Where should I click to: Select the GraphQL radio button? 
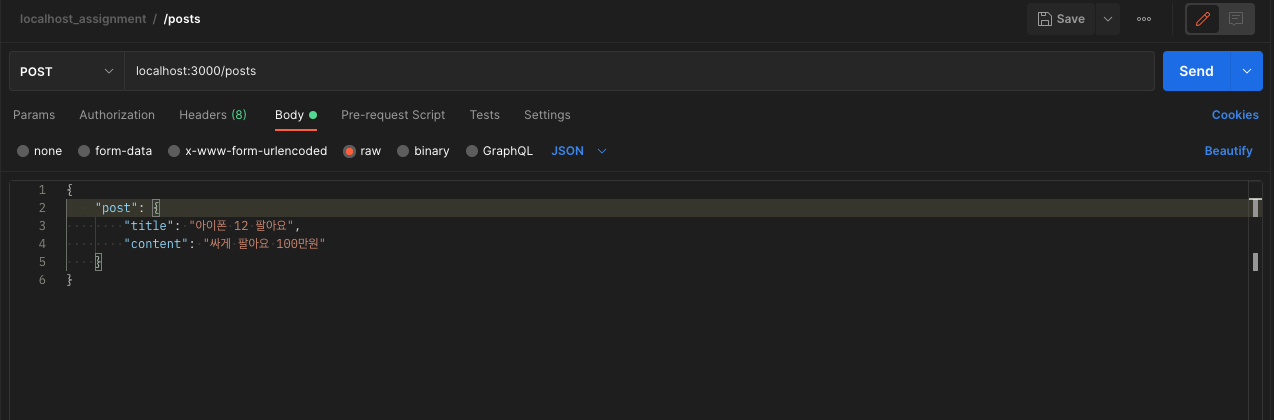coord(472,151)
